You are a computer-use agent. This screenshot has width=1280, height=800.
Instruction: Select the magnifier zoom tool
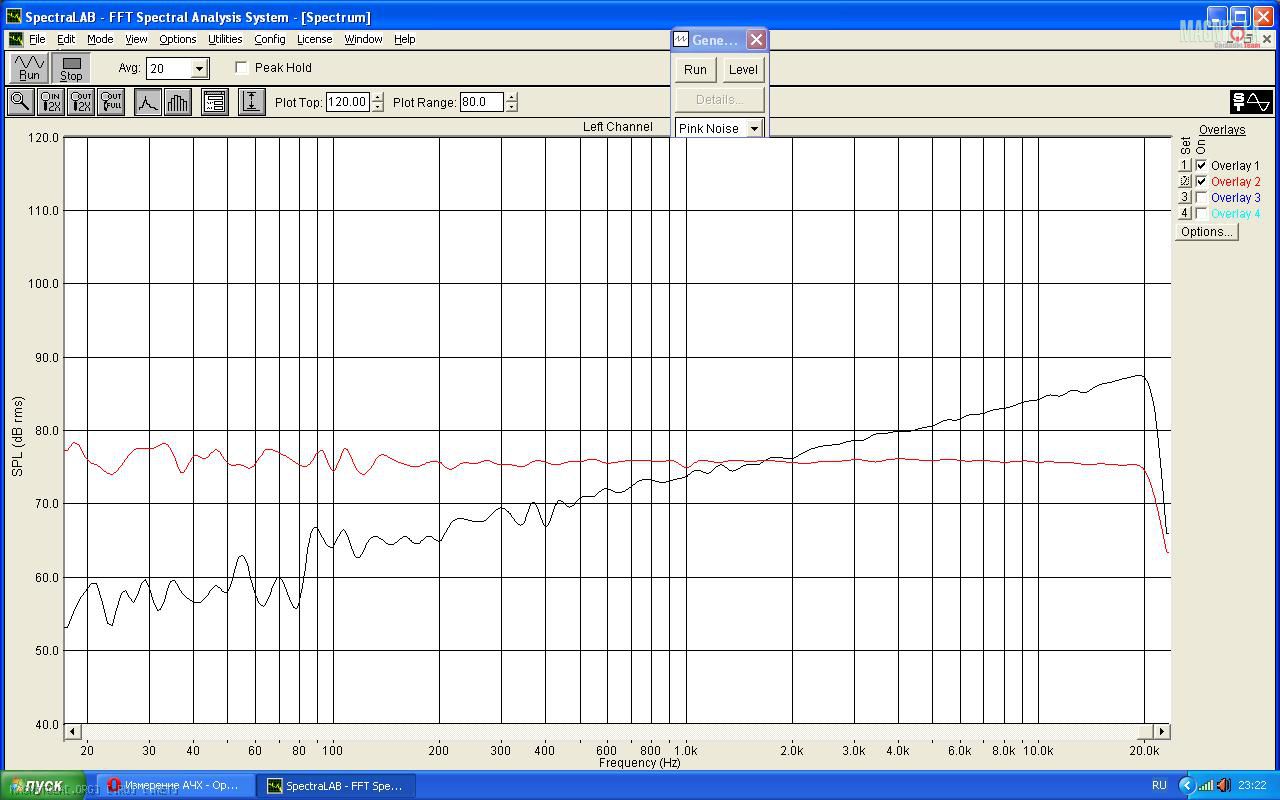pyautogui.click(x=20, y=102)
